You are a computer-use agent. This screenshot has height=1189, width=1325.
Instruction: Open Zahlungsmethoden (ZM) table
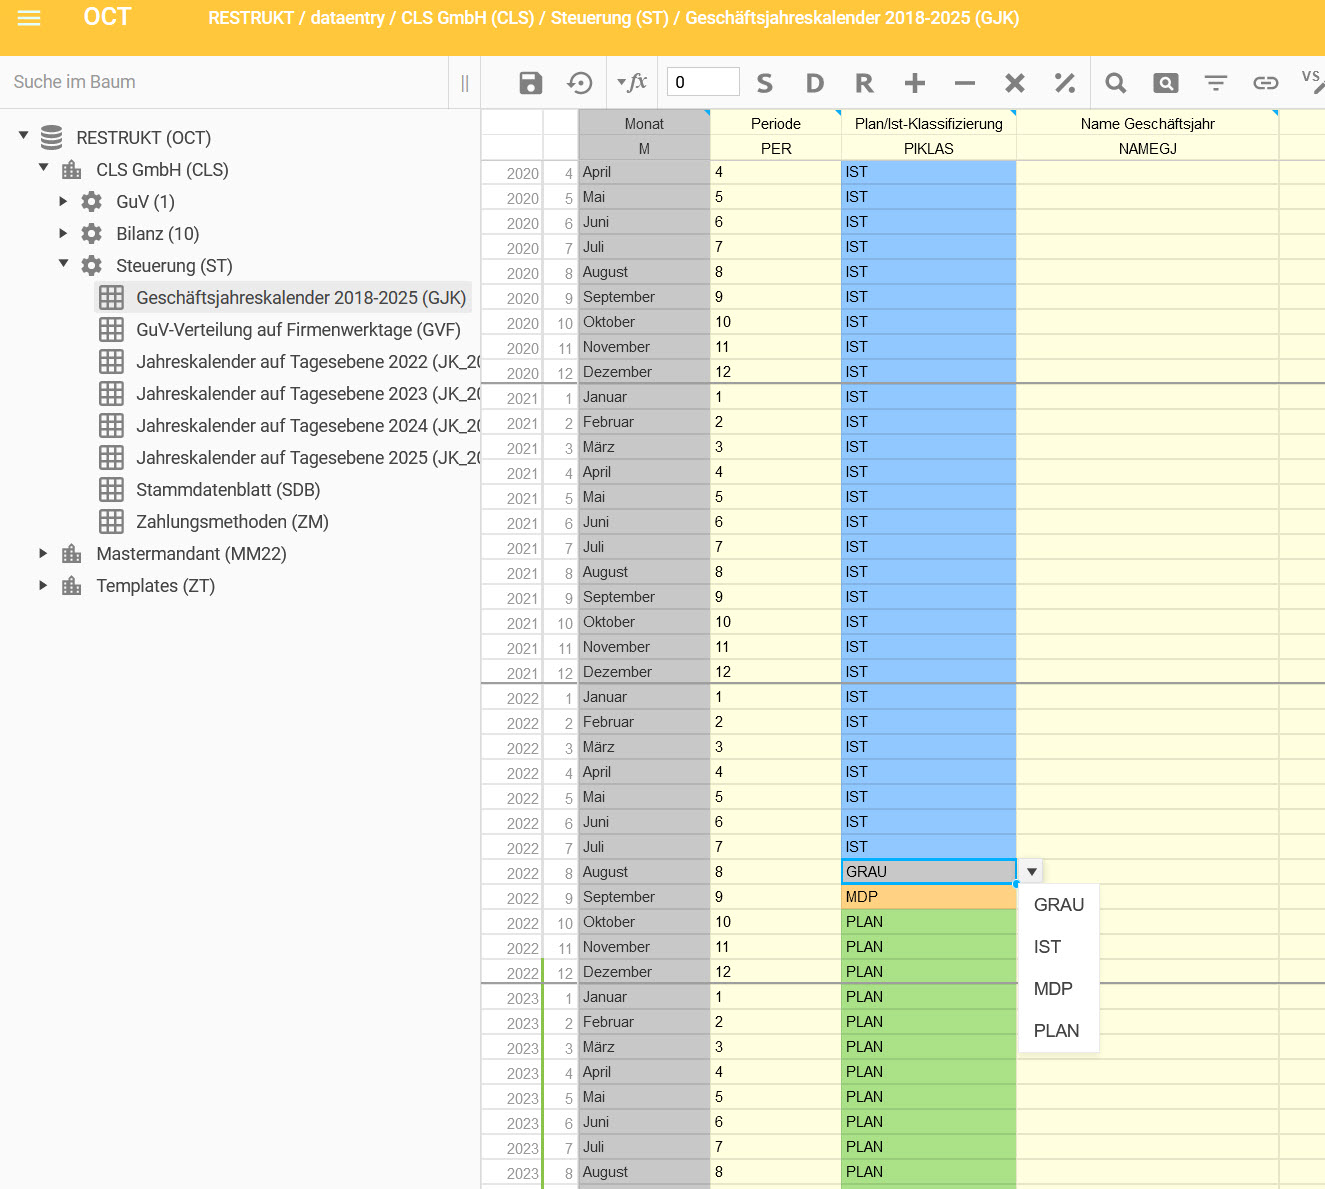point(232,522)
